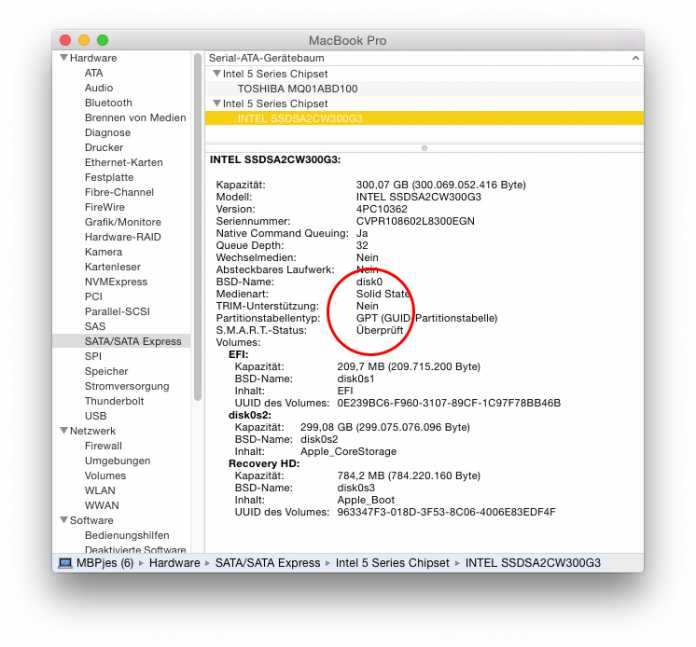Open WLAN under Netzwerk
Screen dimensions: 696x647
click(100, 490)
